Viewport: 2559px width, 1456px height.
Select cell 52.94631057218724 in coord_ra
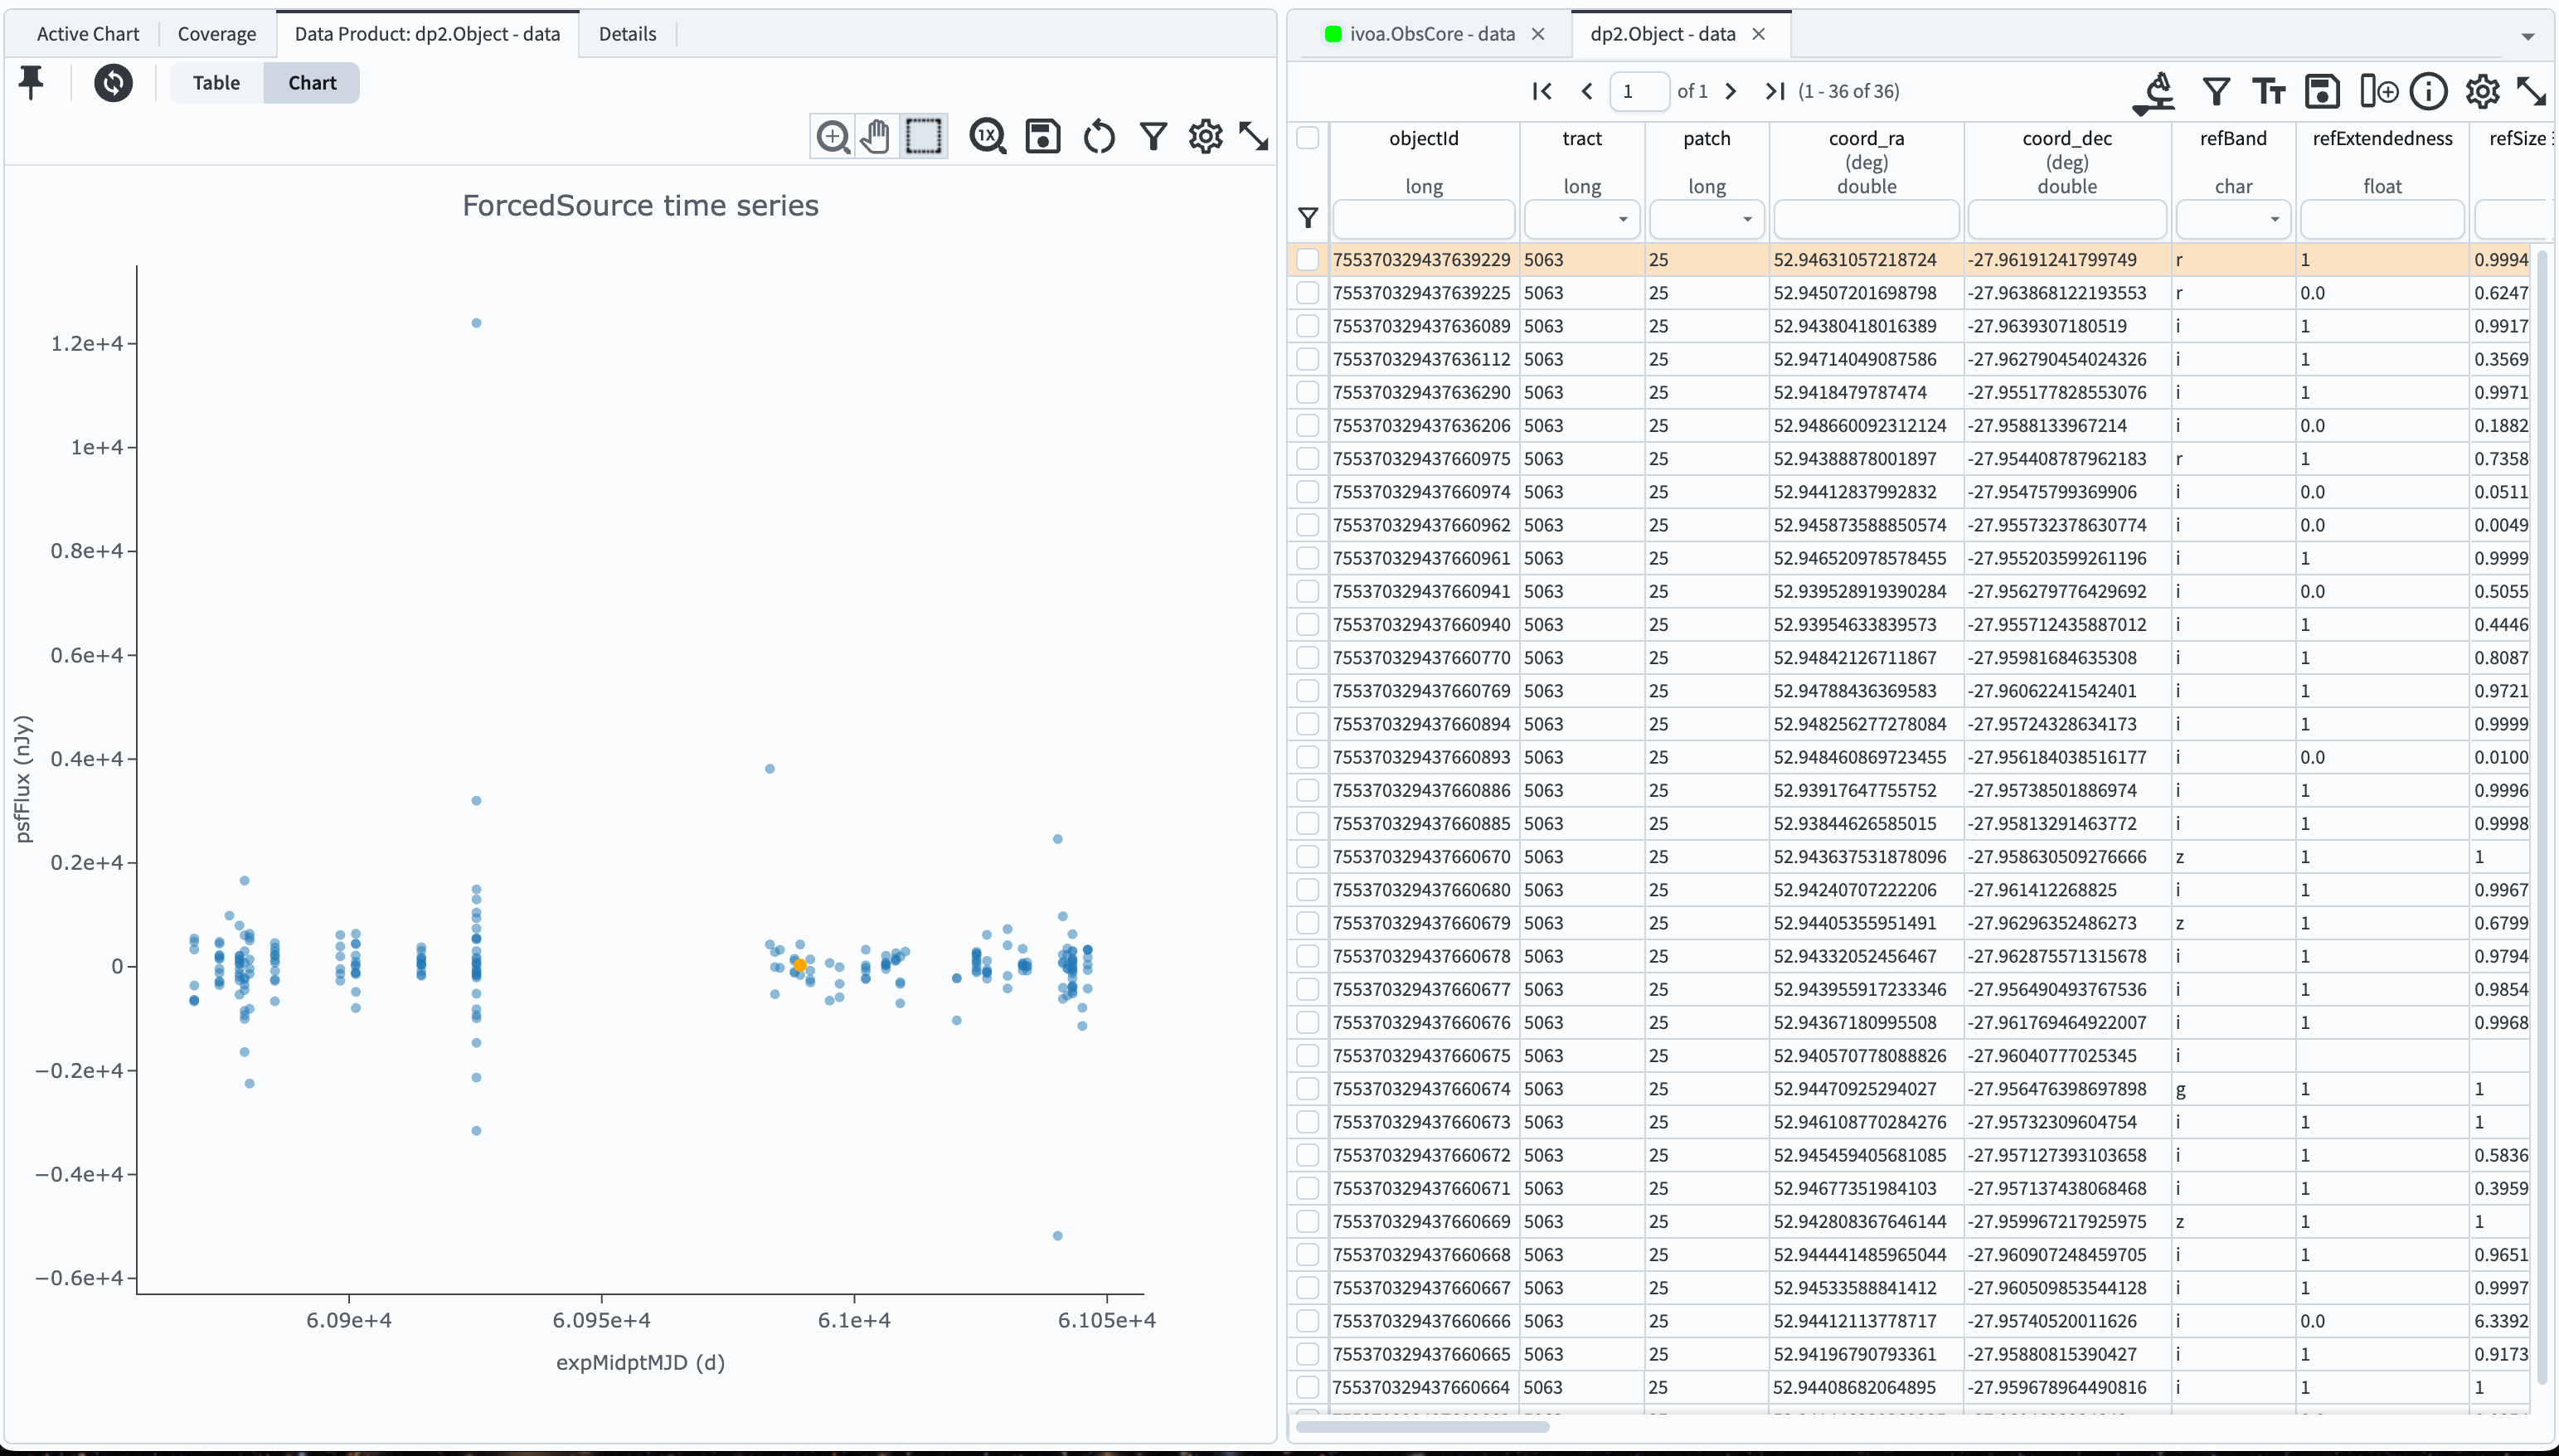(x=1866, y=259)
